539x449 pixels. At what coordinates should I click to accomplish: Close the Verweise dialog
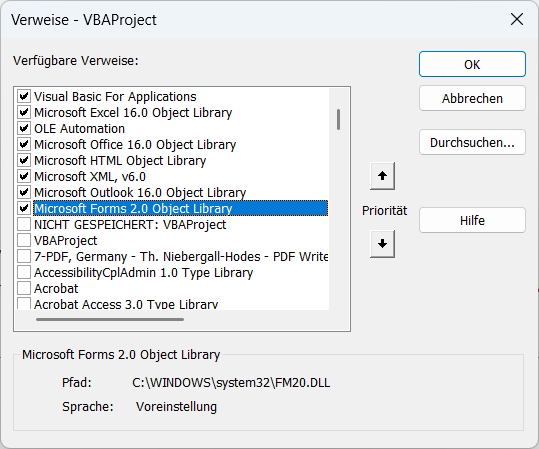(x=517, y=20)
